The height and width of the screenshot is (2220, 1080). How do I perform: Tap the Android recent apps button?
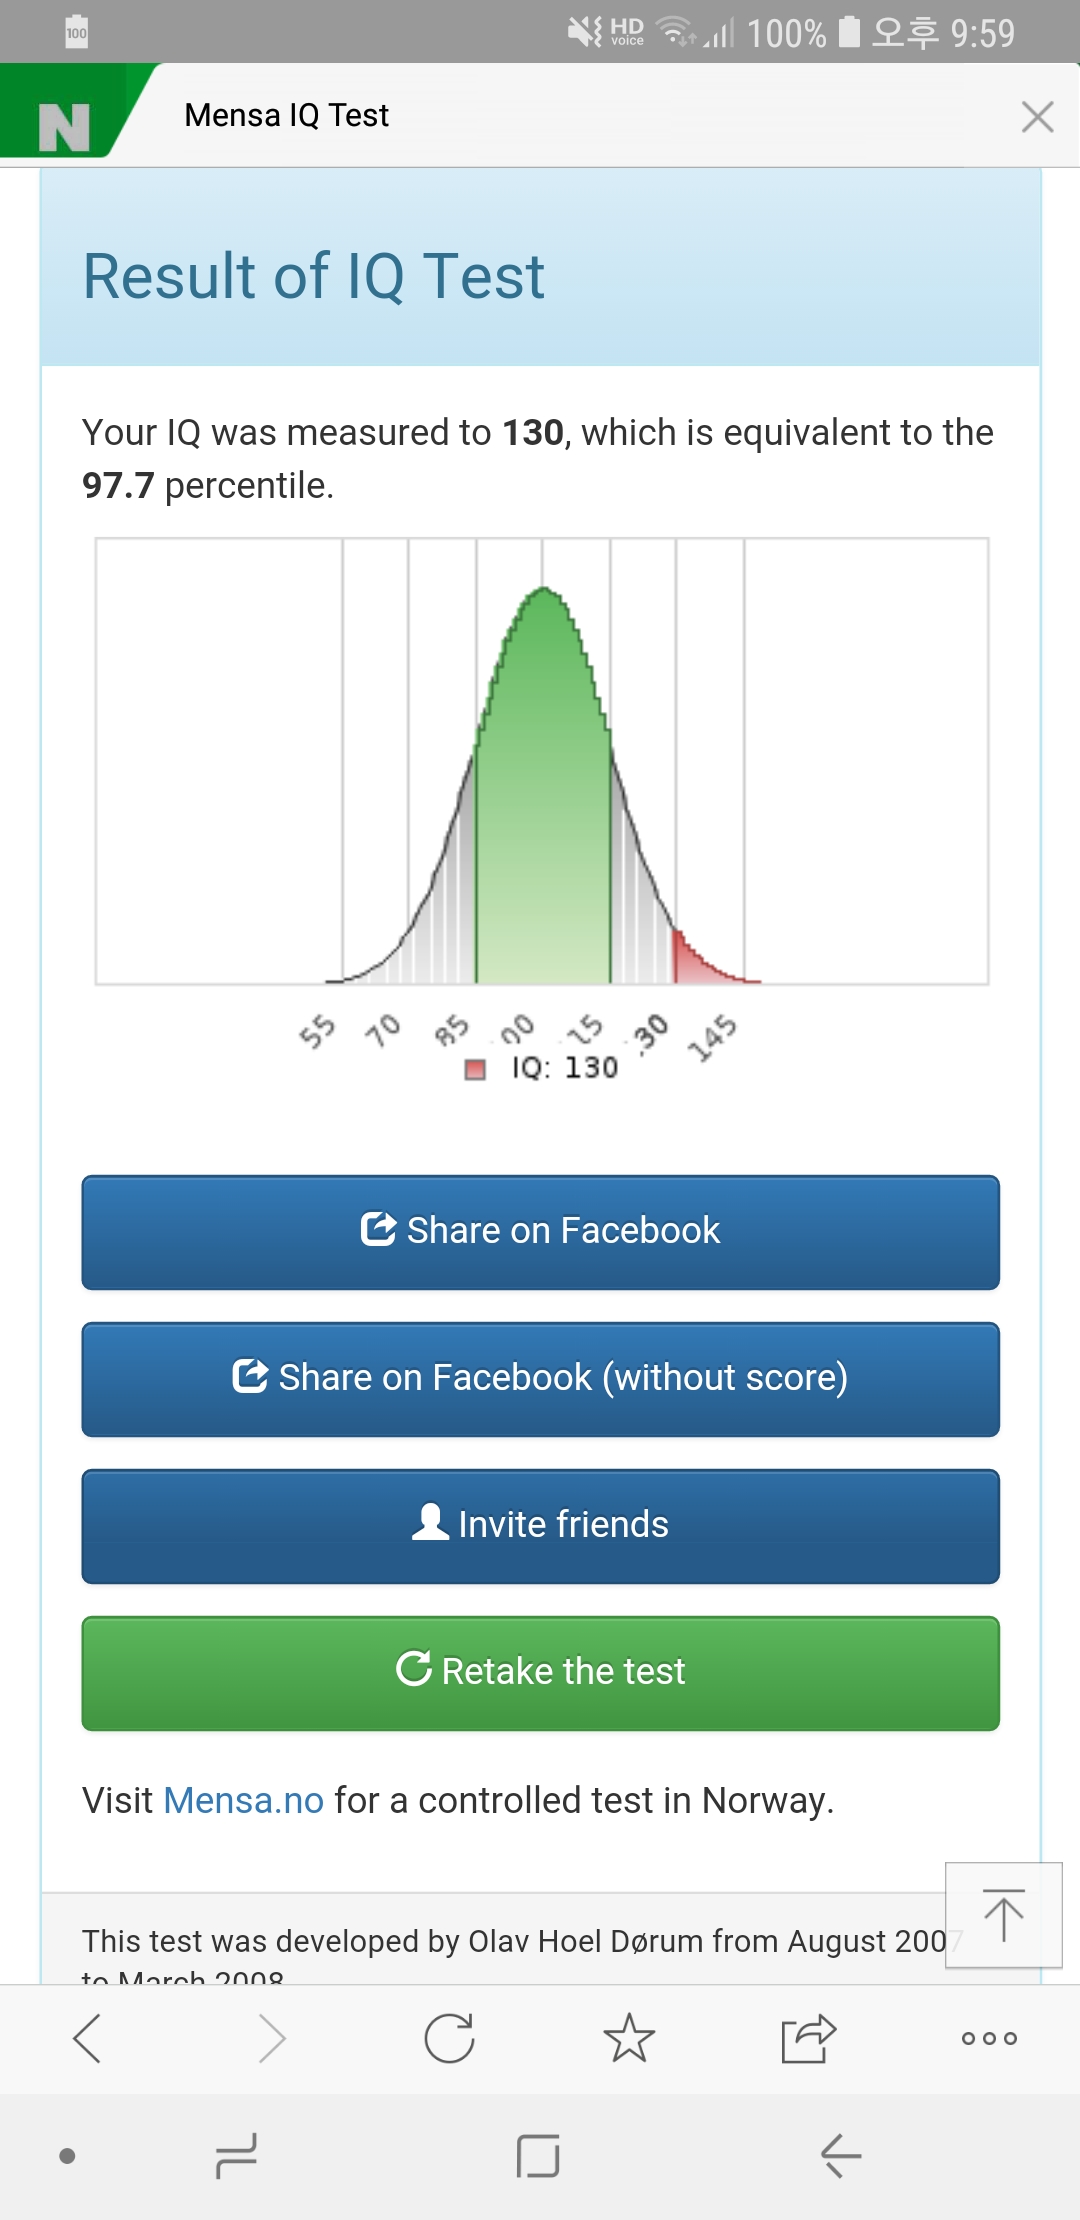[236, 2156]
